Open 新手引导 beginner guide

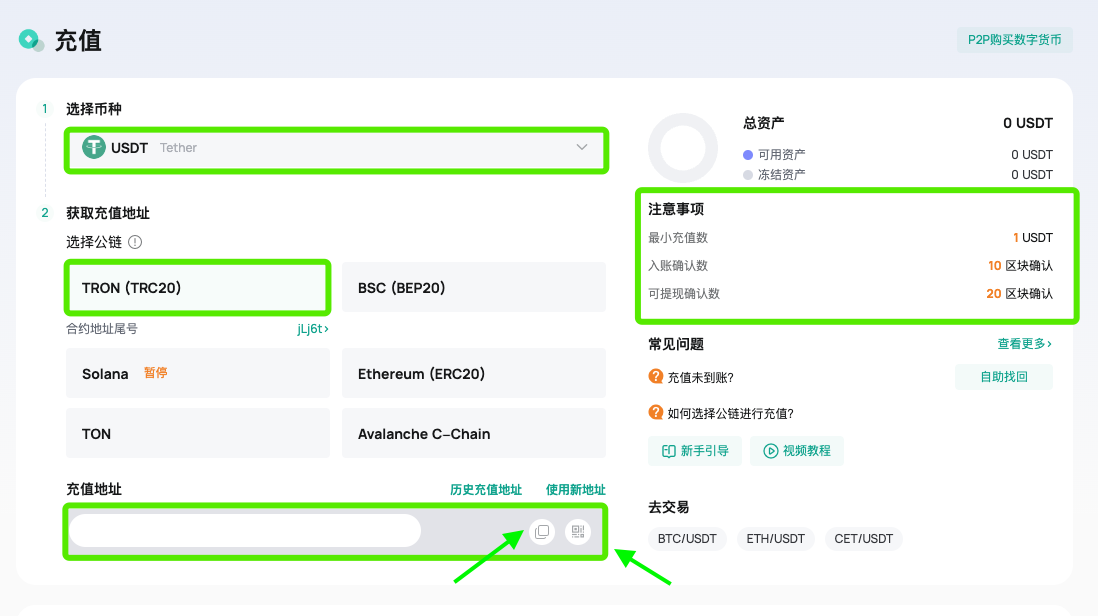point(695,451)
